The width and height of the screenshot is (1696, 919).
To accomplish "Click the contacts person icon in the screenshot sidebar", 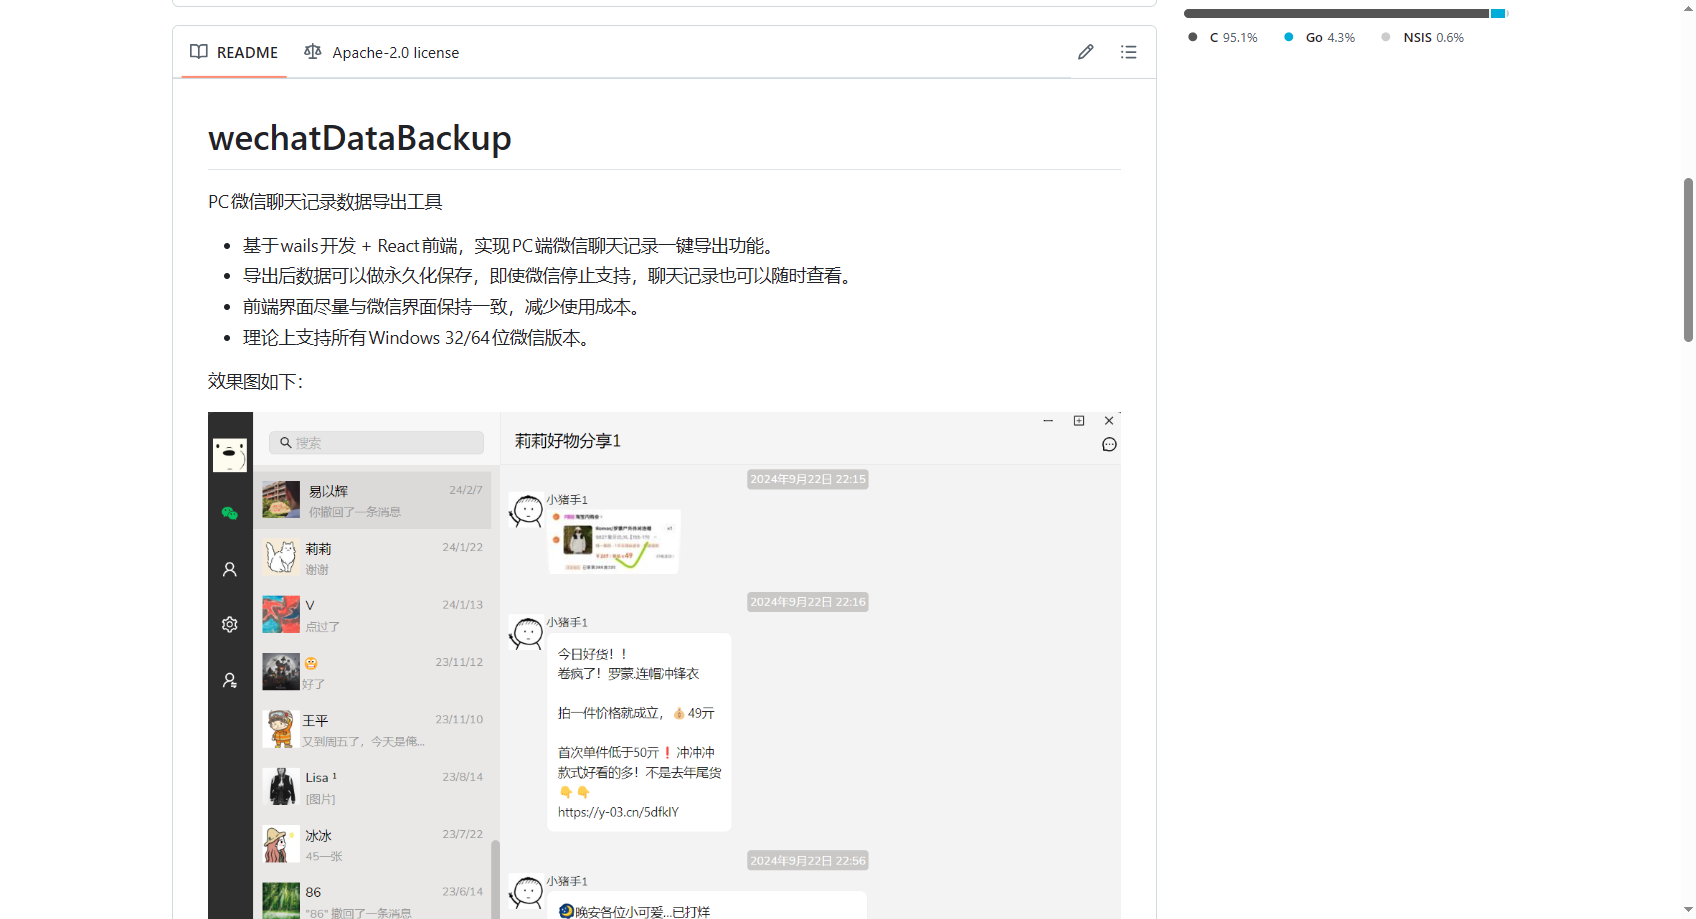I will [x=229, y=569].
